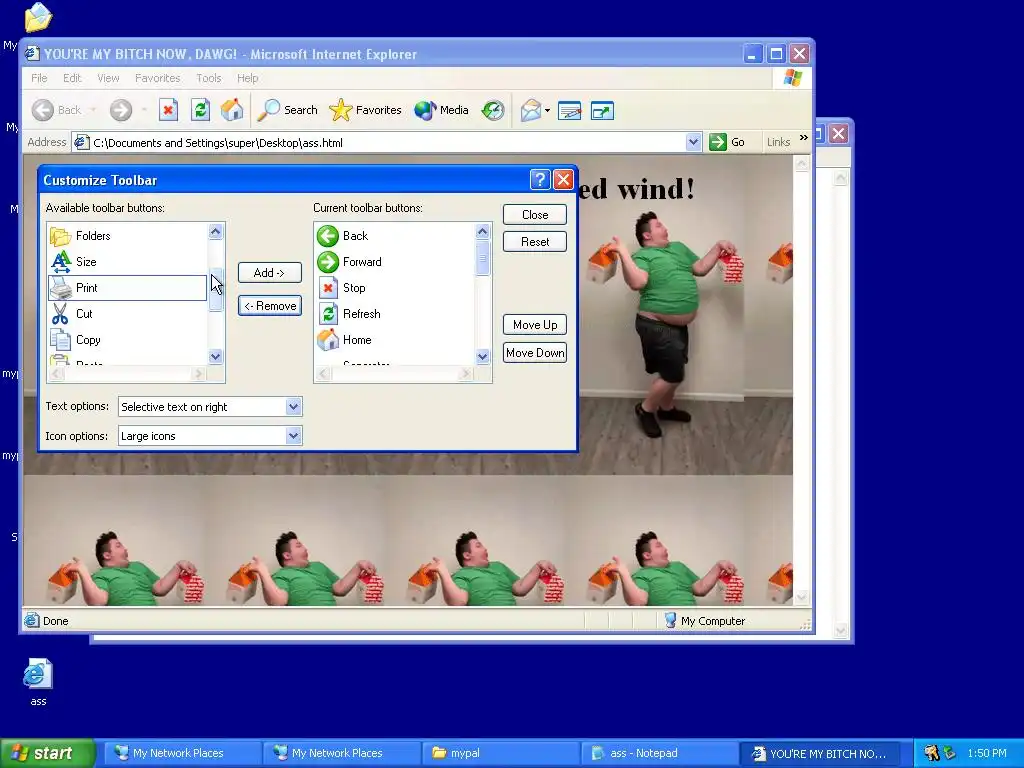Click the Edit page icon in toolbar

569,110
